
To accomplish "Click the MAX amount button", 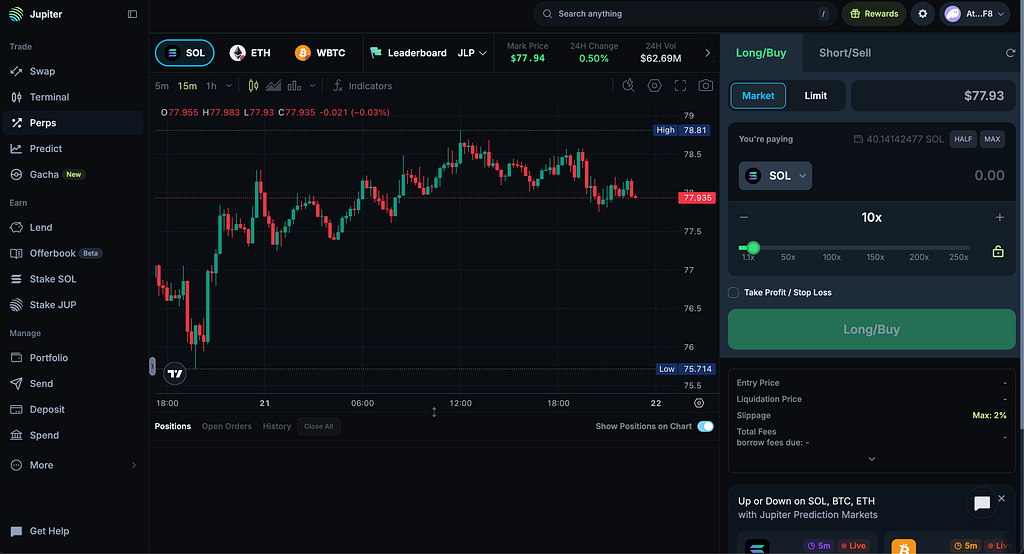I will coord(992,139).
